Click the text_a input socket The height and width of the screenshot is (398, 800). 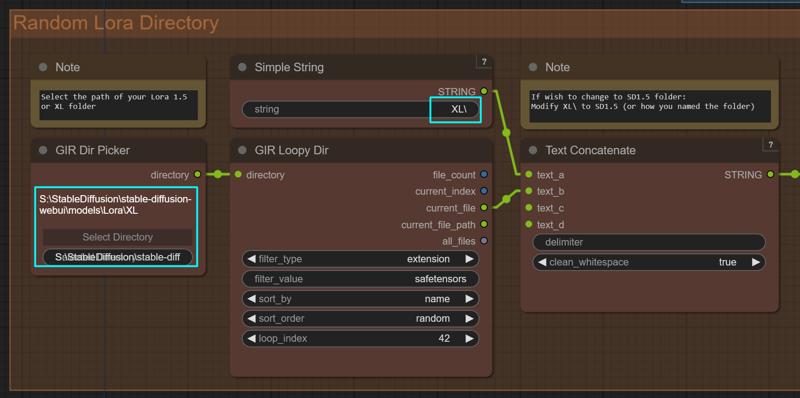(529, 175)
